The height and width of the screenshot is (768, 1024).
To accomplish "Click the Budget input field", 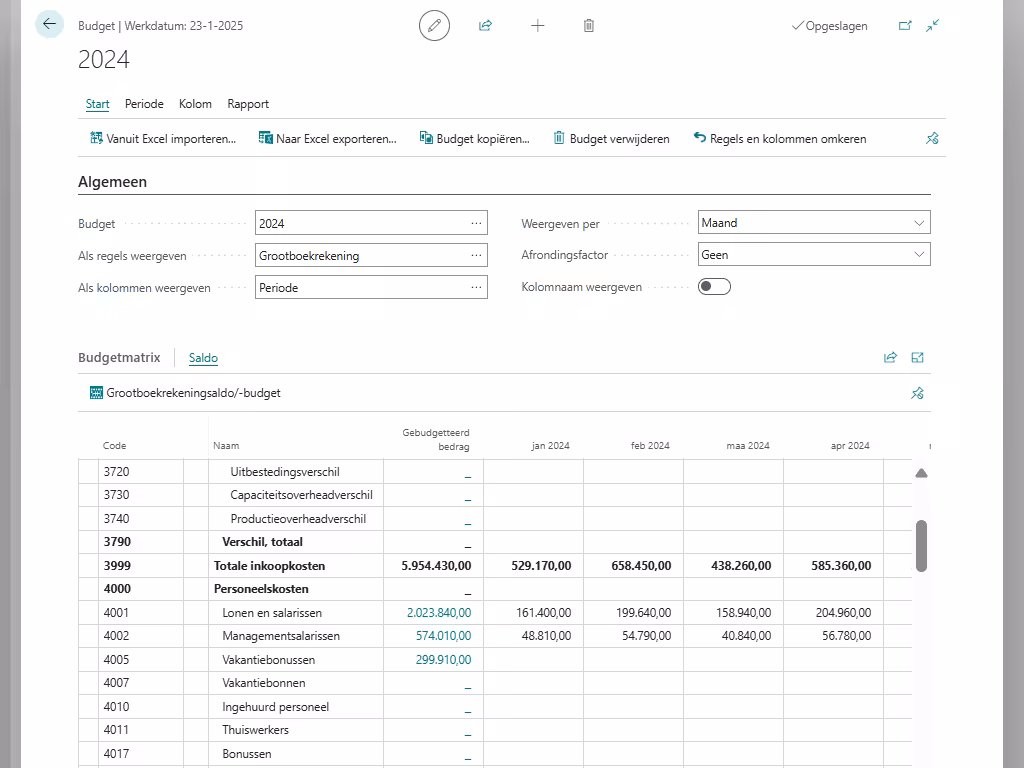I will 360,224.
